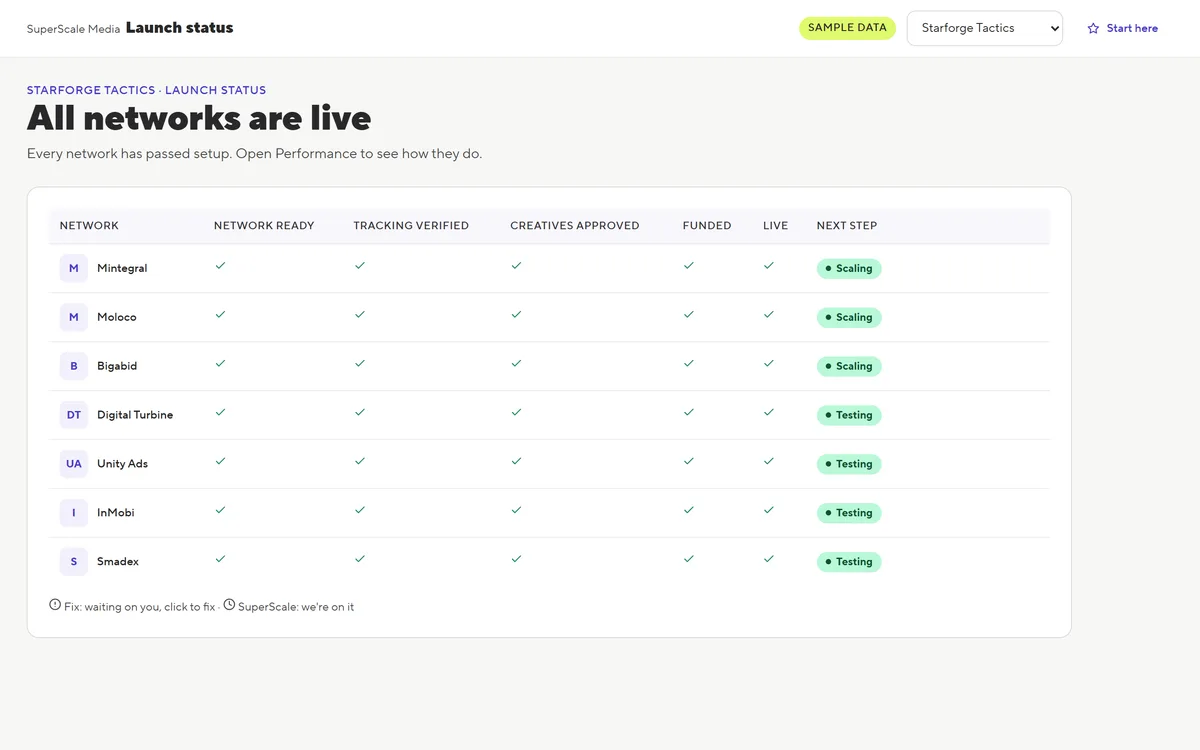Click Unity Ads' Creatives Approved checkmark
Image resolution: width=1200 pixels, height=750 pixels.
coord(516,462)
